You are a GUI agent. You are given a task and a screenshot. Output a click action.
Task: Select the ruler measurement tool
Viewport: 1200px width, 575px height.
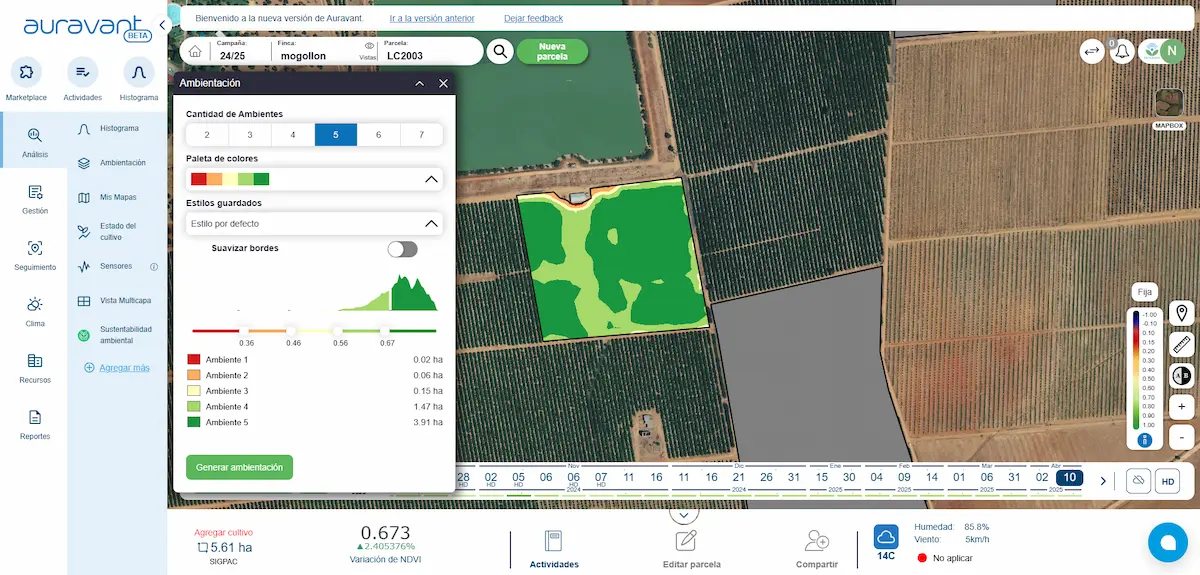coord(1182,345)
